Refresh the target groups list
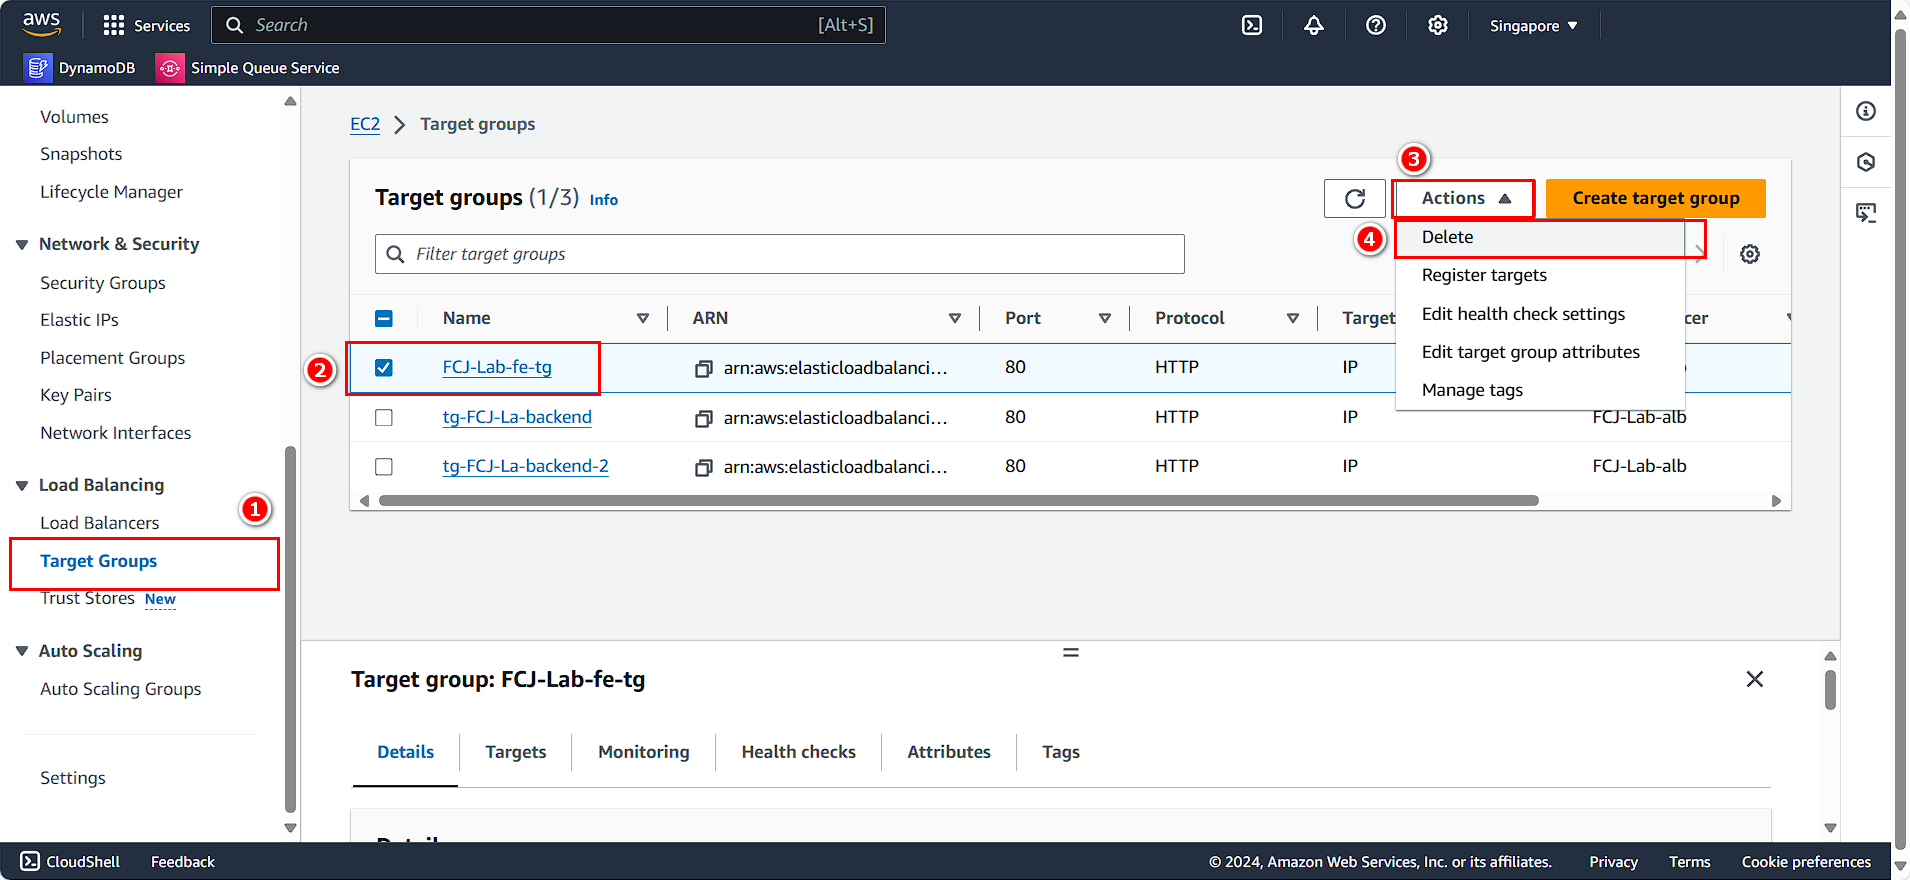 1354,198
